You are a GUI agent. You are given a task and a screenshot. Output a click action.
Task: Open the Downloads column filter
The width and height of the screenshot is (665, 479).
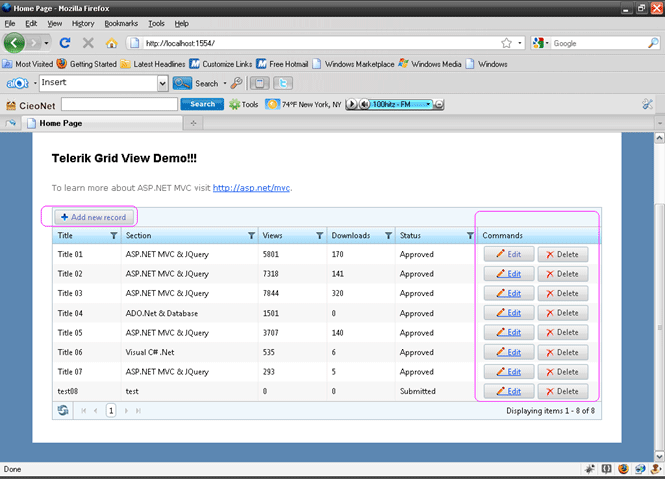click(x=389, y=236)
